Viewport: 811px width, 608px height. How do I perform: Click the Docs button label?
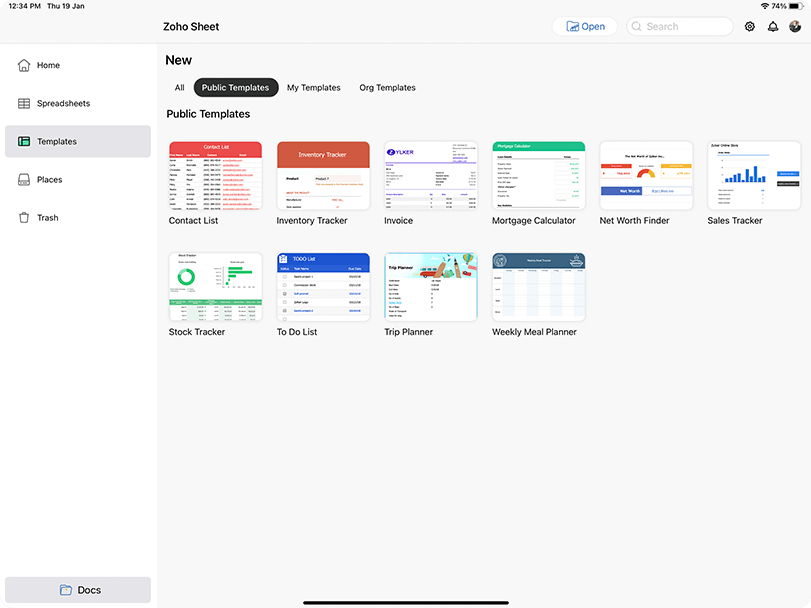point(89,590)
